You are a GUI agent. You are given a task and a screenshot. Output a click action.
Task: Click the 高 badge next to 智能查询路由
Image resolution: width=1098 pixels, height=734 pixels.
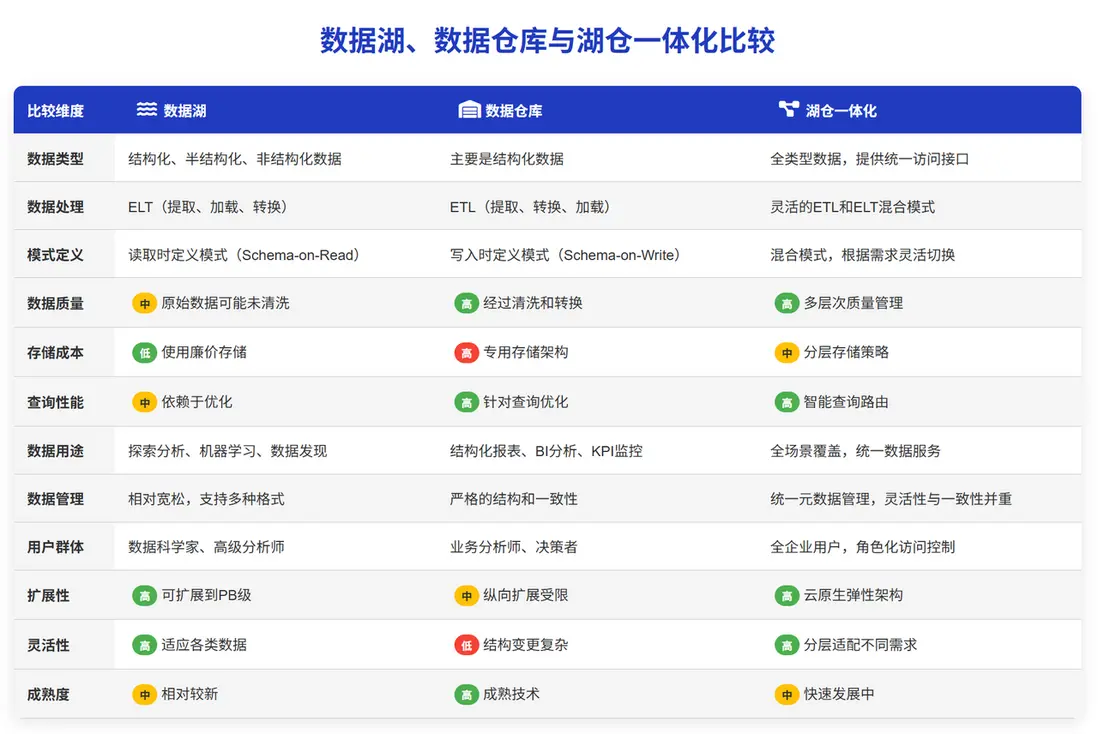click(x=787, y=401)
